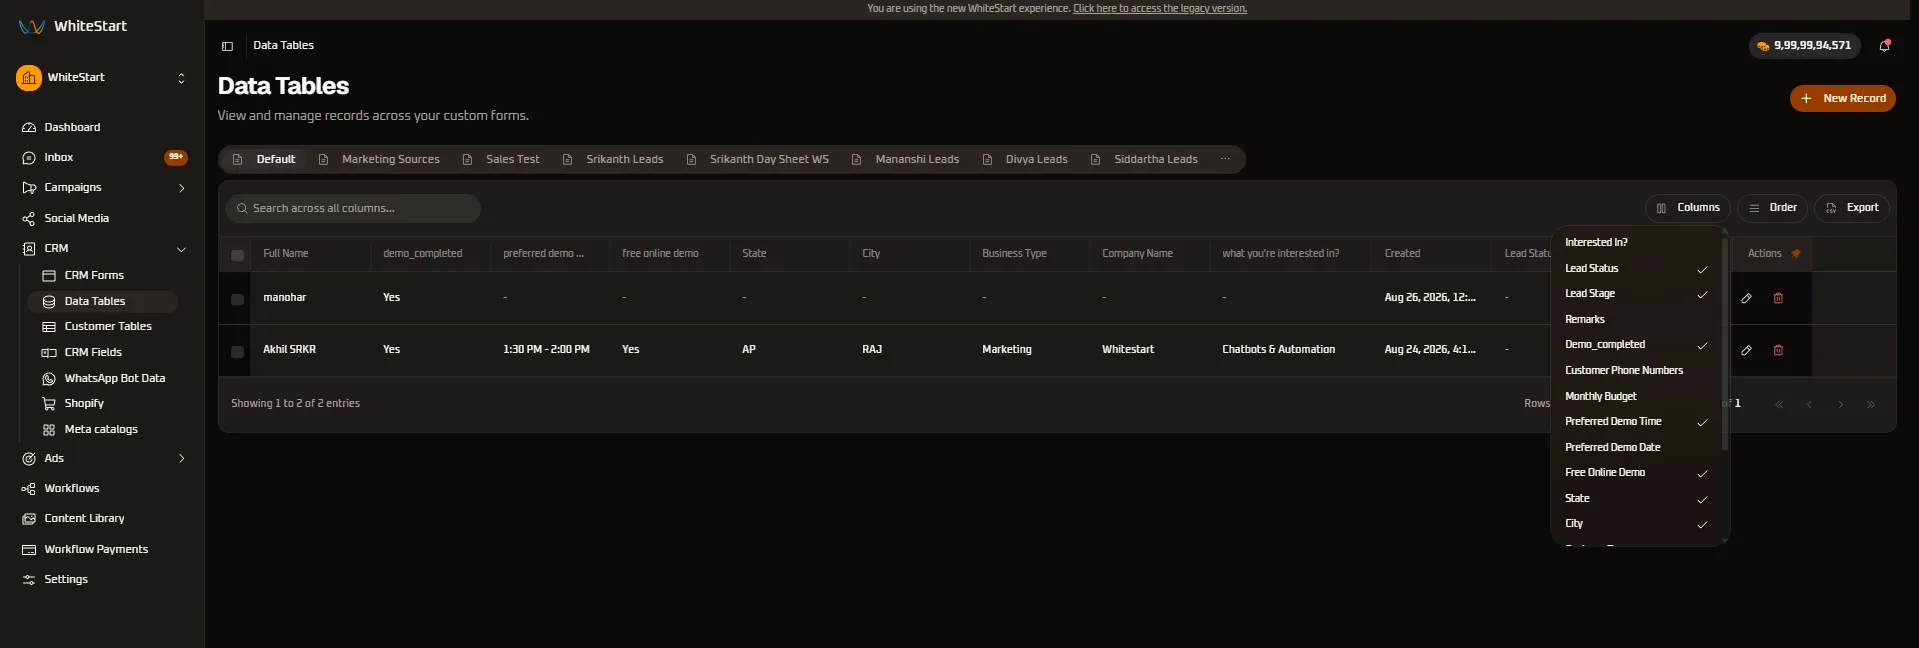1919x648 pixels.
Task: Focus the Search across all columns field
Action: [x=353, y=208]
